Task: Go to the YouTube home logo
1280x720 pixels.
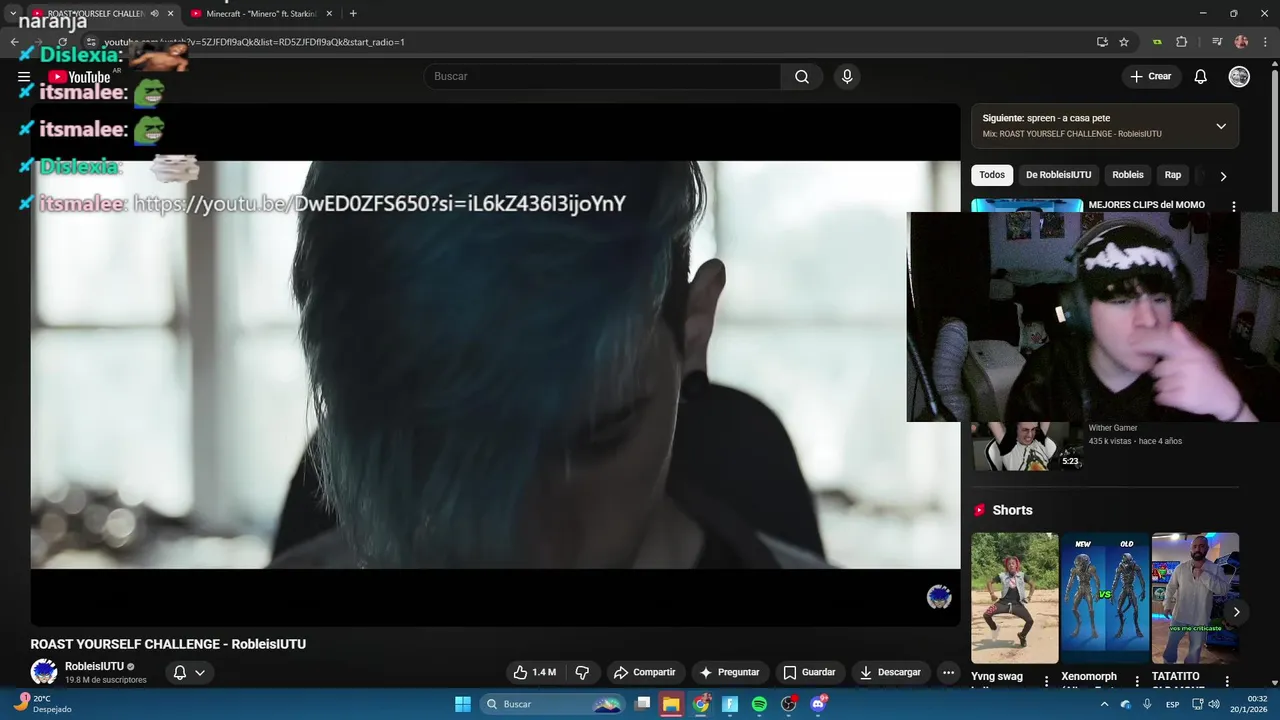Action: tap(80, 77)
